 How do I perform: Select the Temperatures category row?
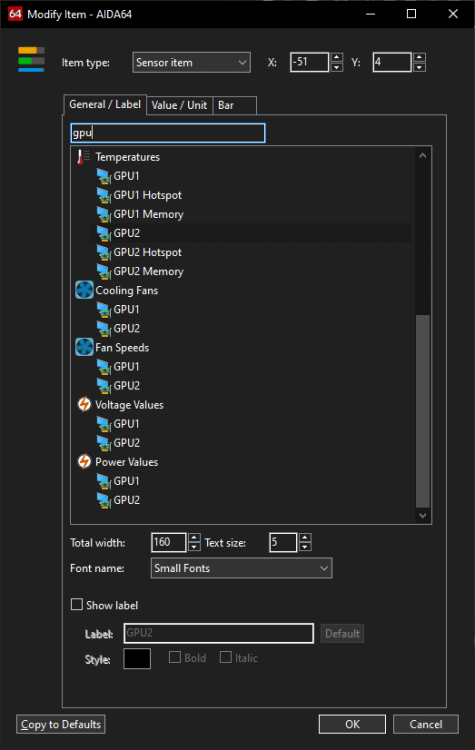[127, 157]
